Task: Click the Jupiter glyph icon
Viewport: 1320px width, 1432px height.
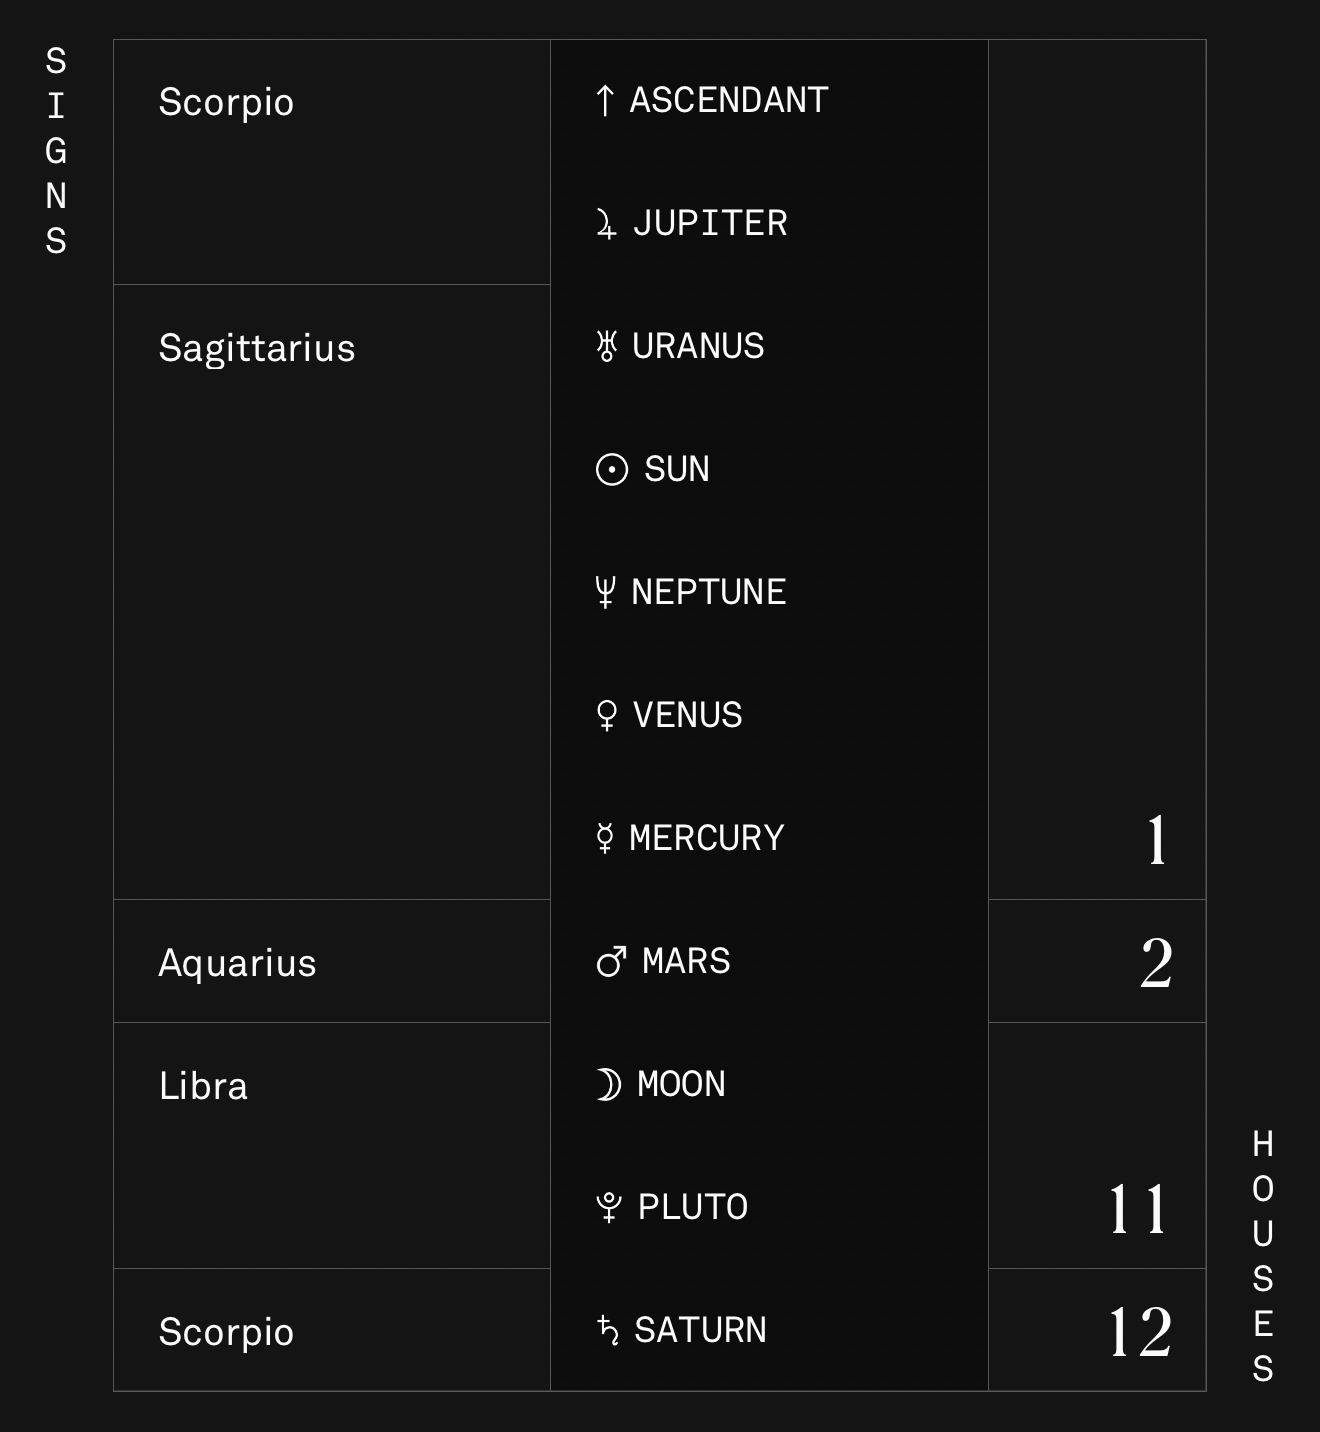Action: pos(606,223)
